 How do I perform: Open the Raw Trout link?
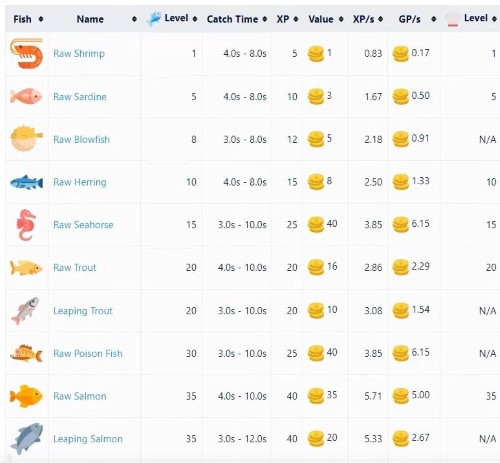[75, 267]
